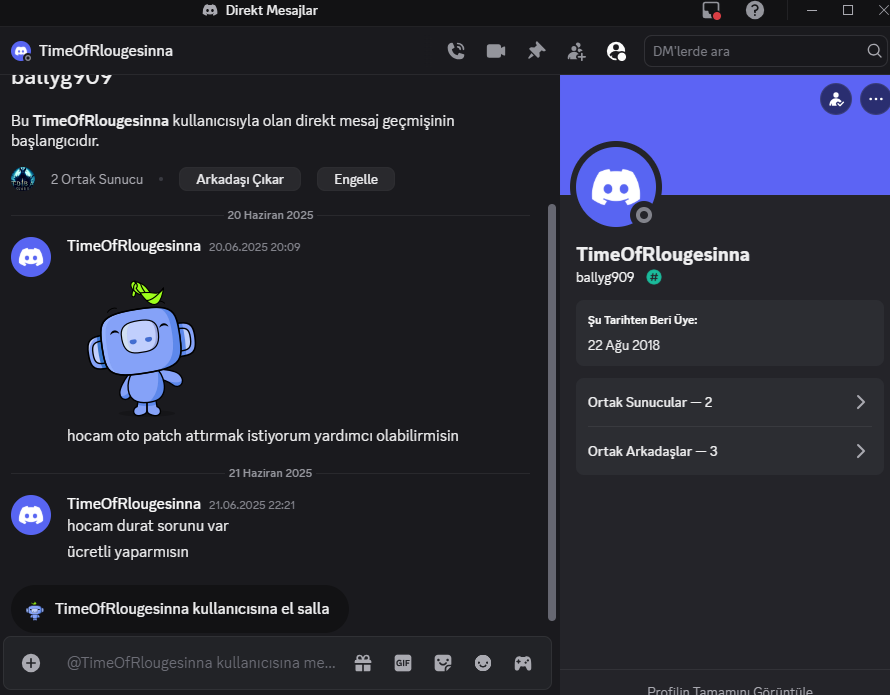Click the DM'lerde ara search field
Screen dimensions: 890x695
764,52
